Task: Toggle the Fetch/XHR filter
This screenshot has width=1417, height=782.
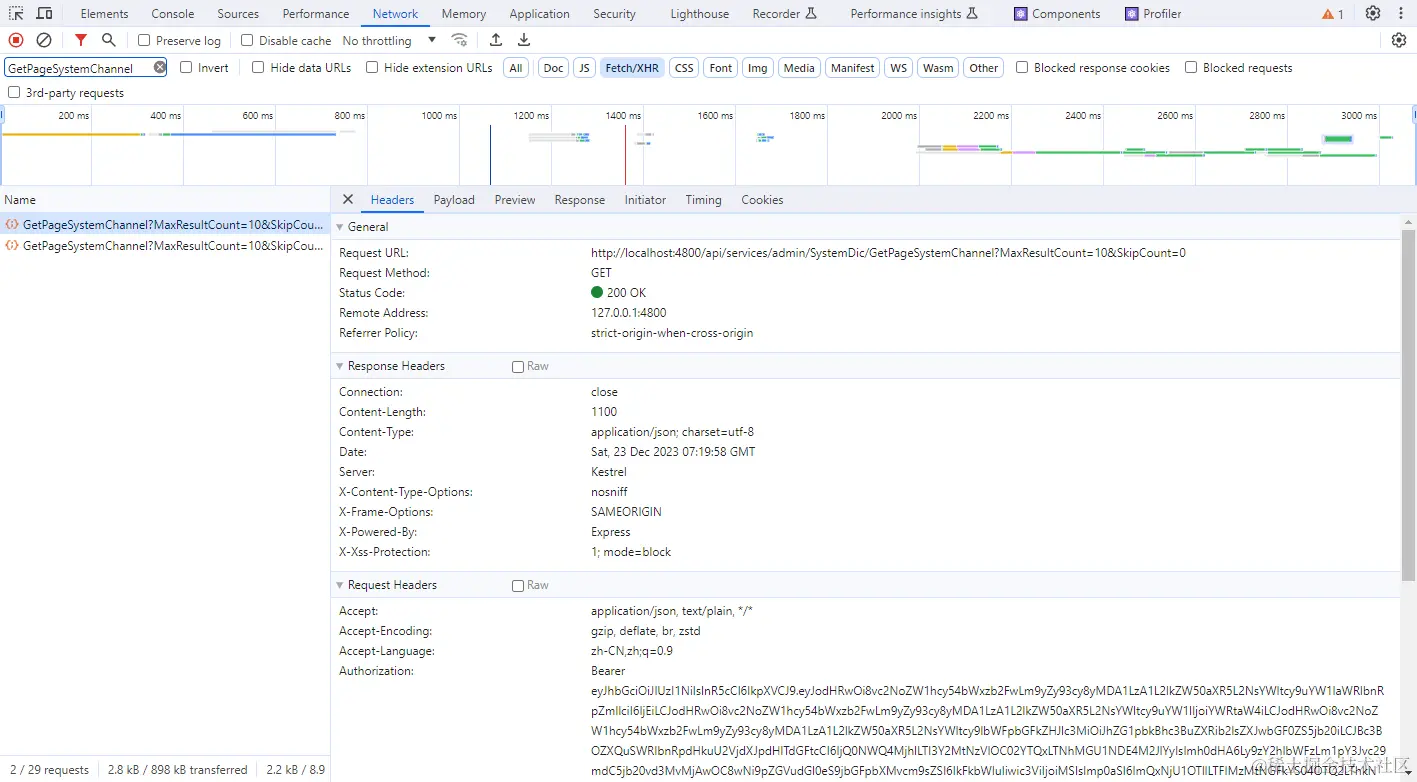Action: pos(632,68)
